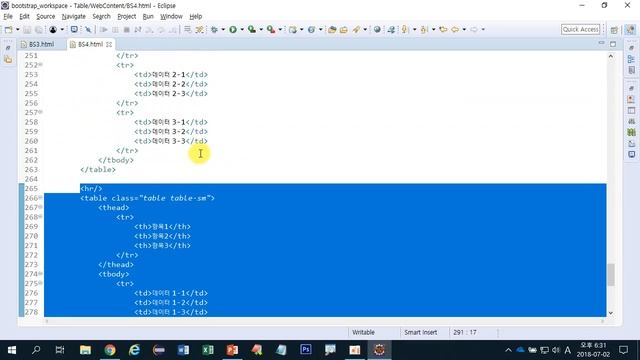The width and height of the screenshot is (640, 360).
Task: Click the Suspend debug icon
Action: coord(115,29)
